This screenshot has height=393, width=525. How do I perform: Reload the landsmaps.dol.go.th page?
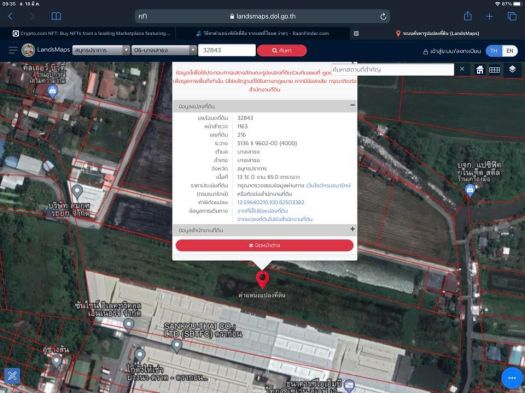[x=383, y=16]
